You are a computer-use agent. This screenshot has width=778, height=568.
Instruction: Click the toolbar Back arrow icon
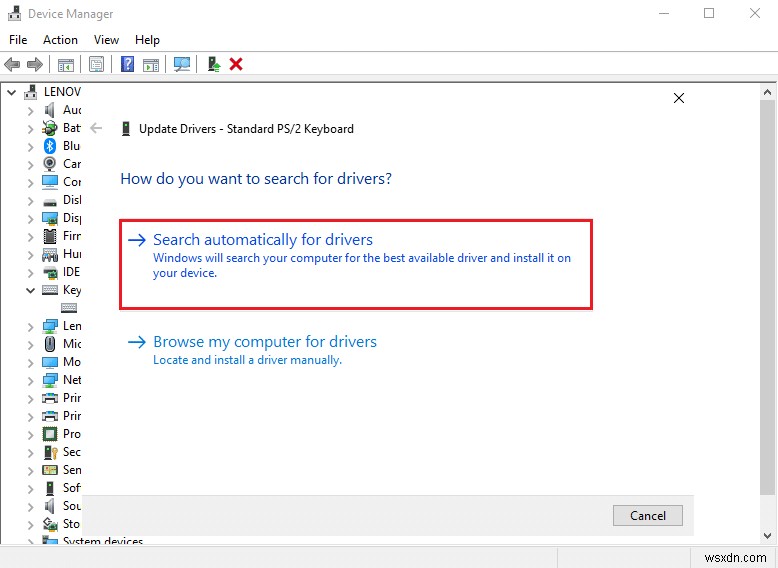(12, 64)
